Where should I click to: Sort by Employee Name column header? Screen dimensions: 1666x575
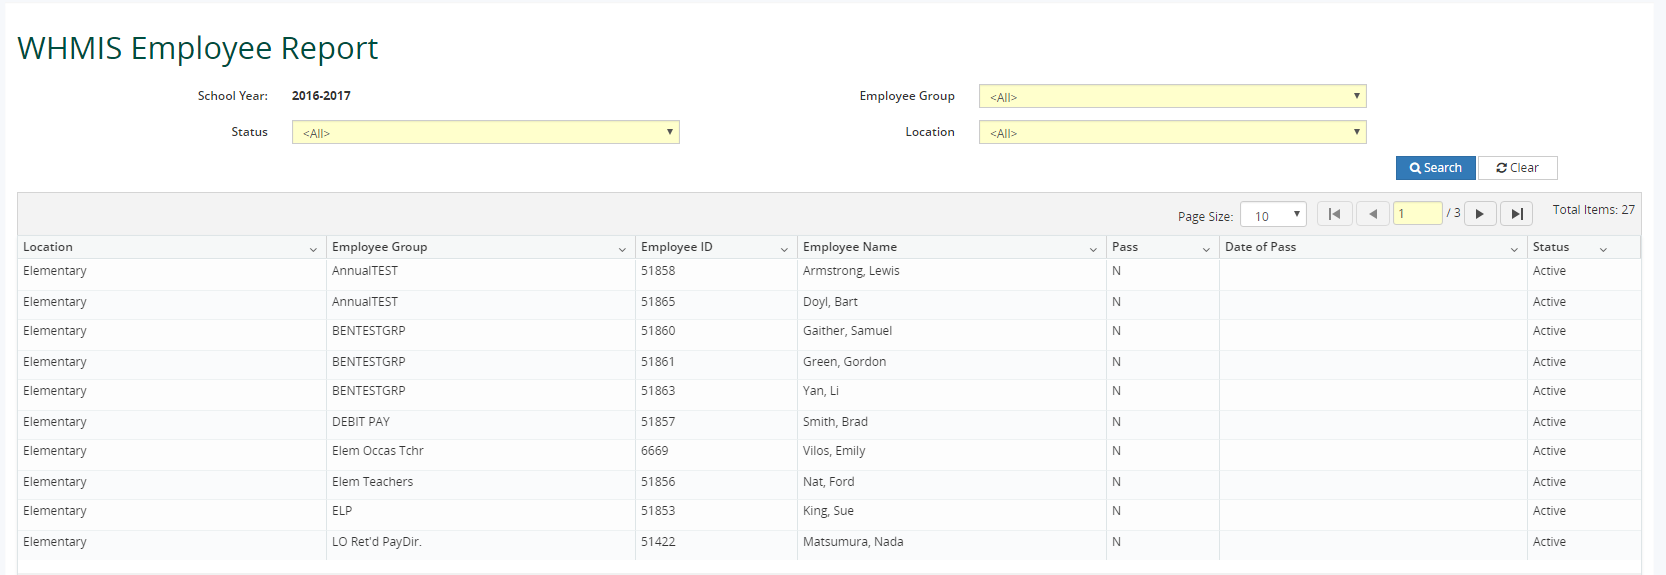(x=850, y=247)
